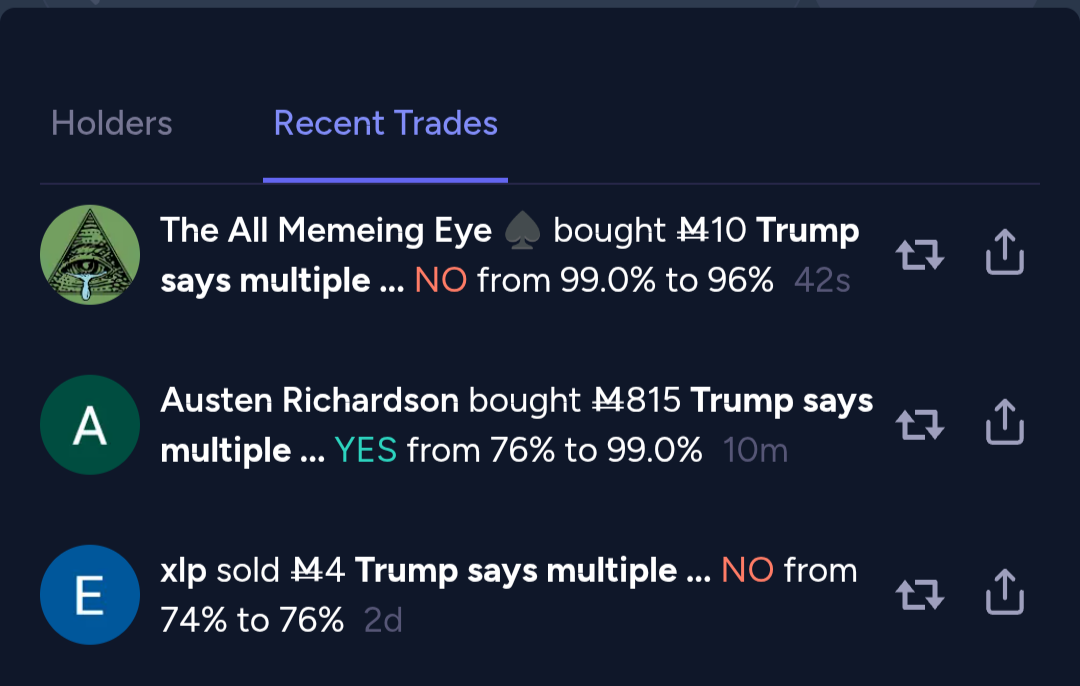This screenshot has height=686, width=1080.
Task: Switch to the Holders tab
Action: tap(112, 123)
